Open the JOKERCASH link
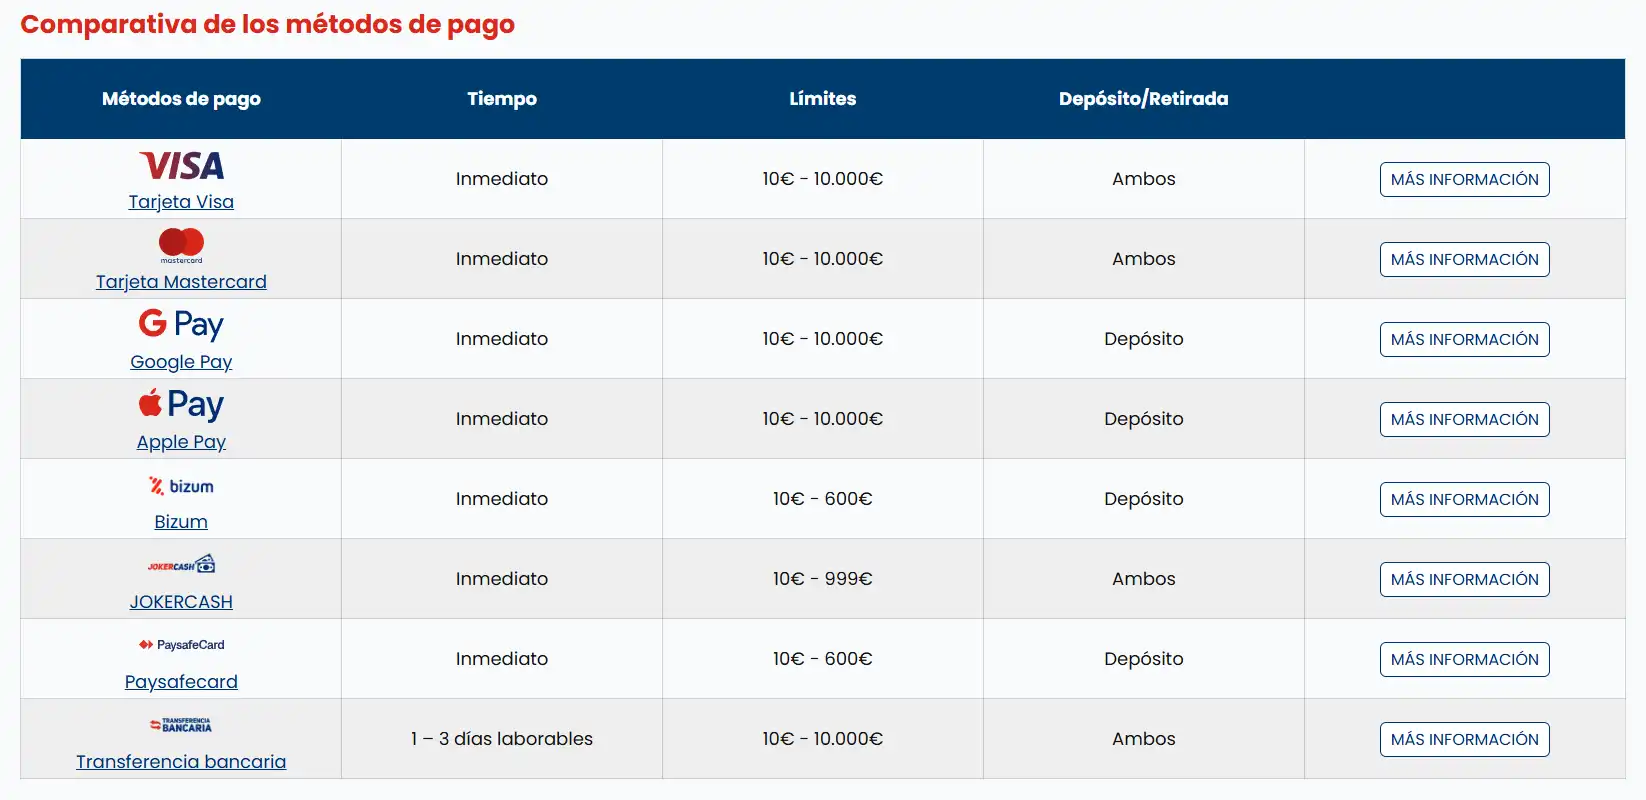The height and width of the screenshot is (800, 1646). [x=181, y=602]
